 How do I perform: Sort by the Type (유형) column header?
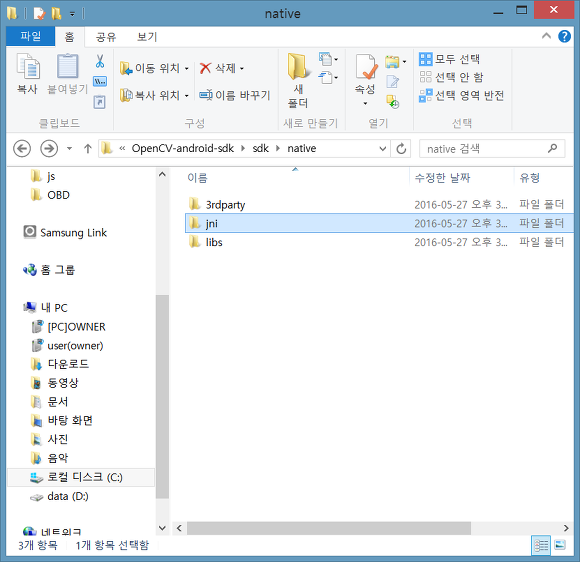[x=529, y=178]
